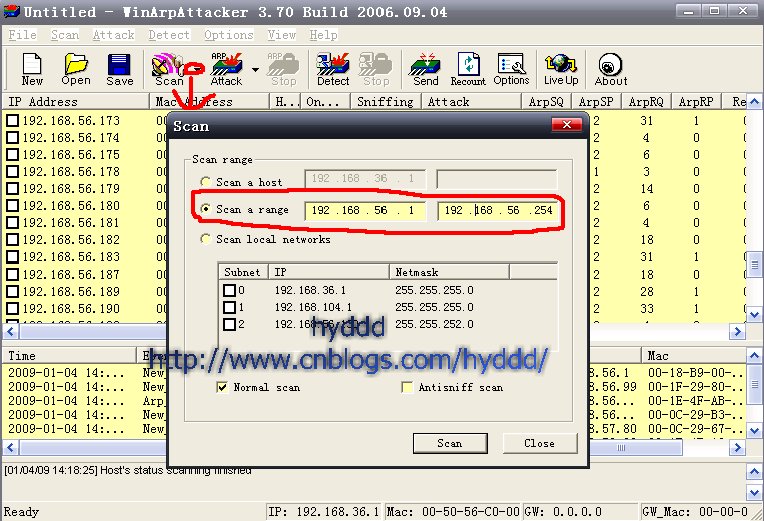
Task: Check subnet 0 (192.168.36.1) checkbox
Action: (x=229, y=290)
